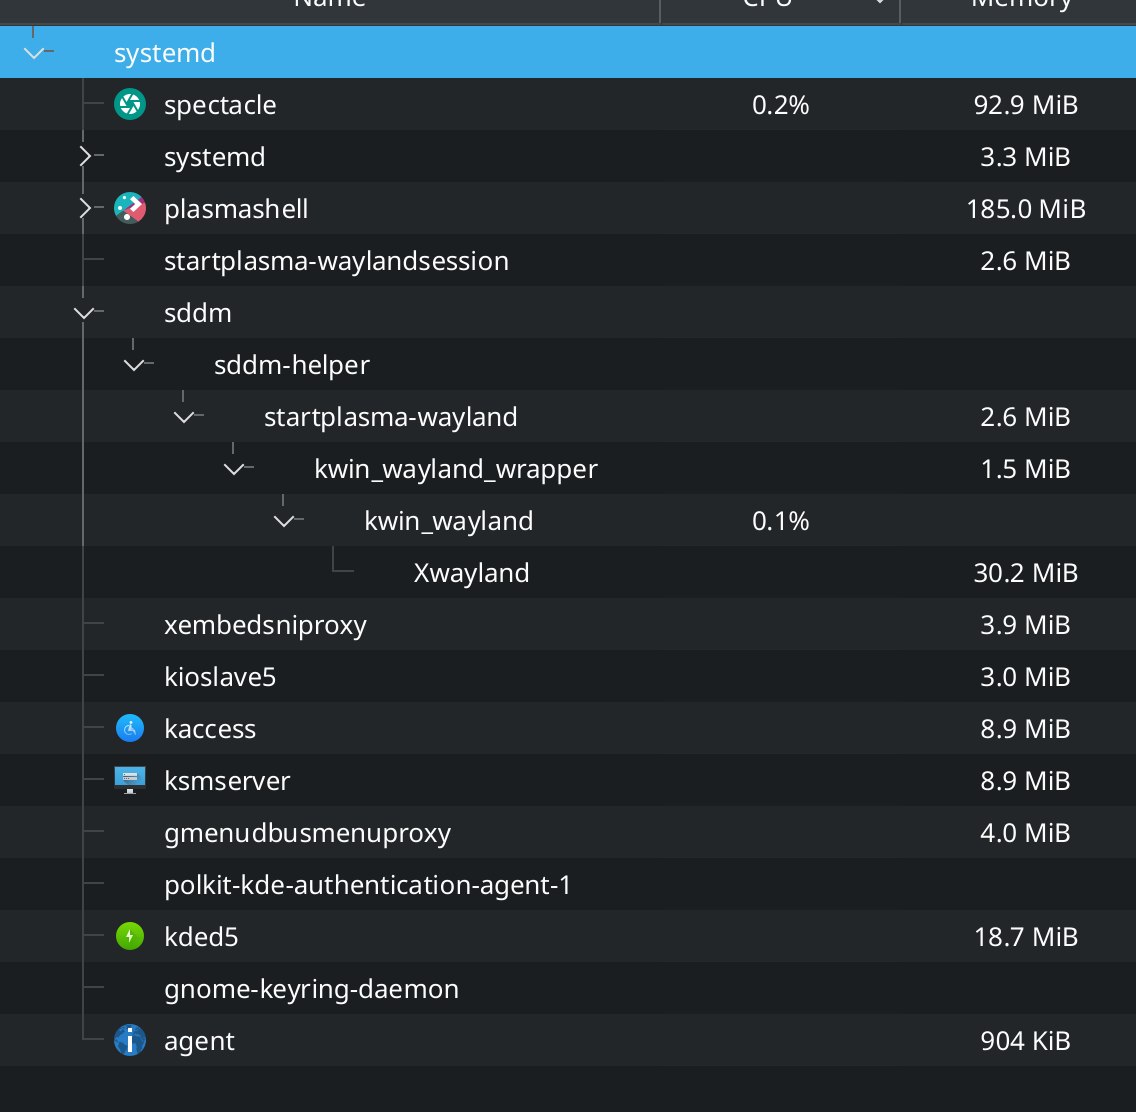The image size is (1136, 1112).
Task: Select the polkit-kde-authentication-agent-1 process
Action: (x=568, y=885)
